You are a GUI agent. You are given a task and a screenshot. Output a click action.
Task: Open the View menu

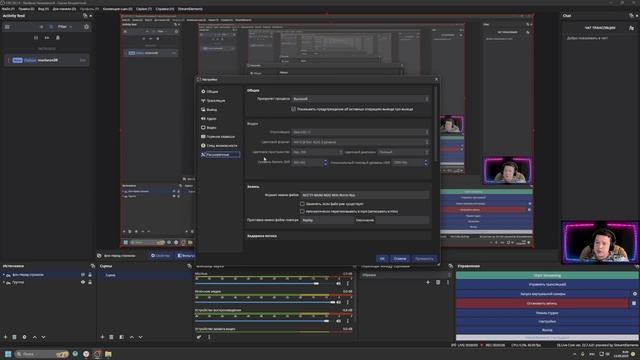coord(43,9)
